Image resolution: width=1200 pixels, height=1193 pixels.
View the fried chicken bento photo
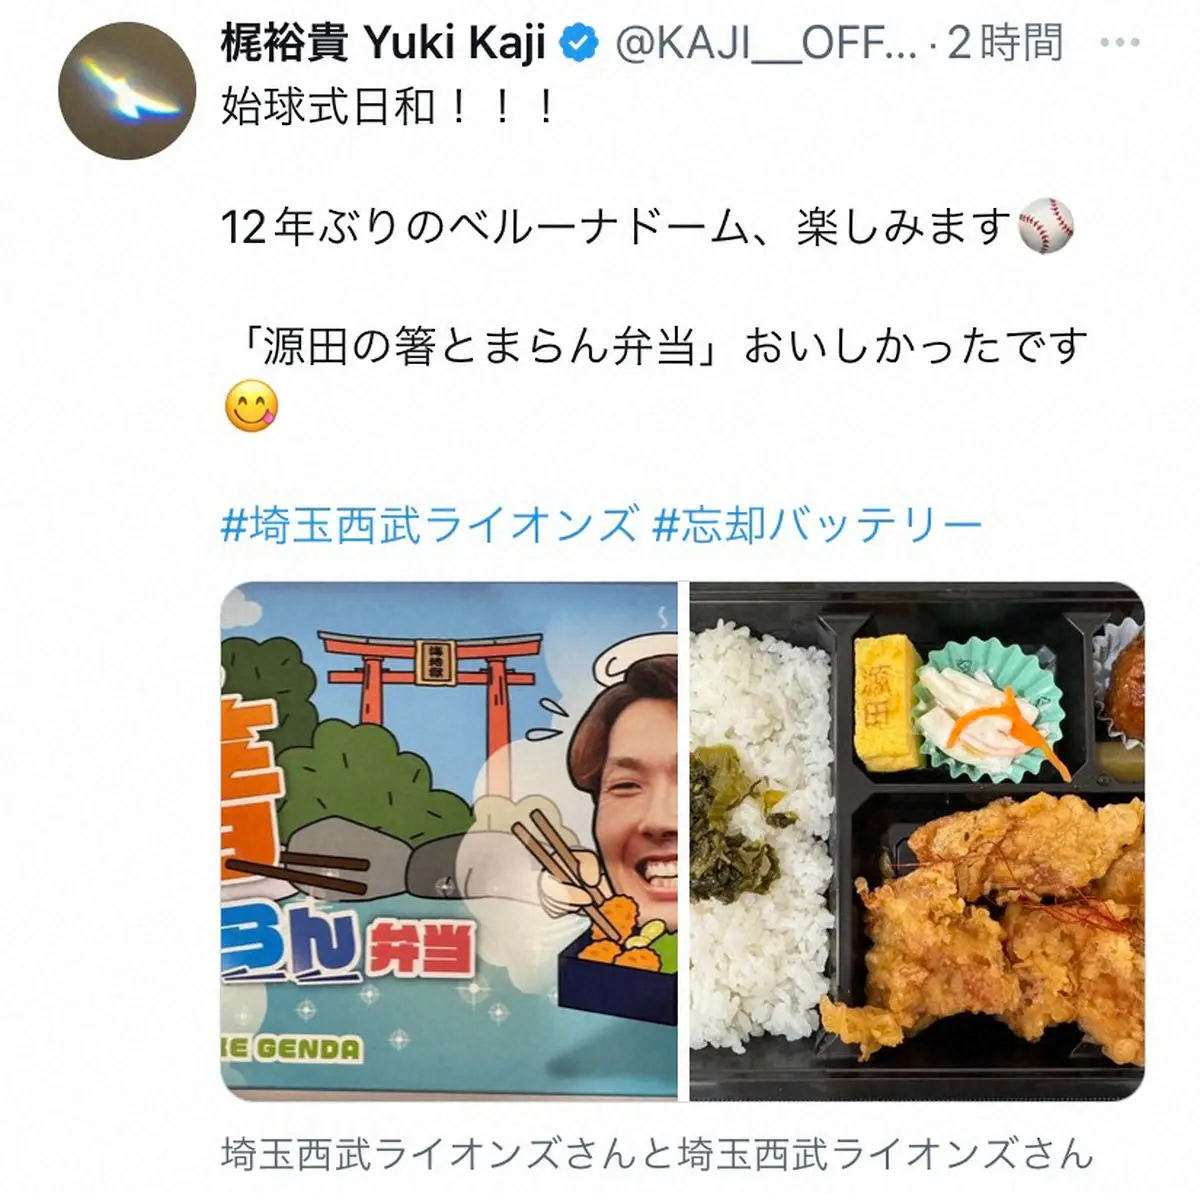click(x=917, y=828)
